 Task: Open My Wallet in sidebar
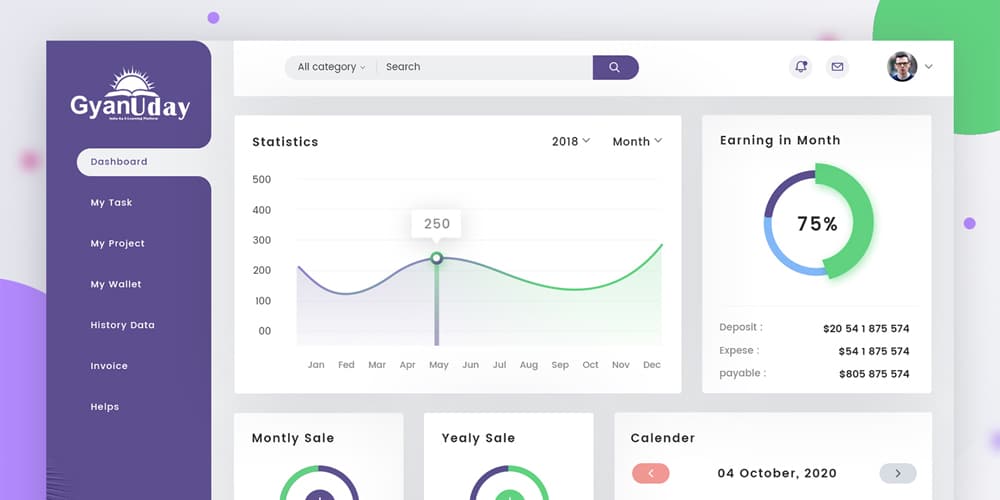click(x=116, y=284)
